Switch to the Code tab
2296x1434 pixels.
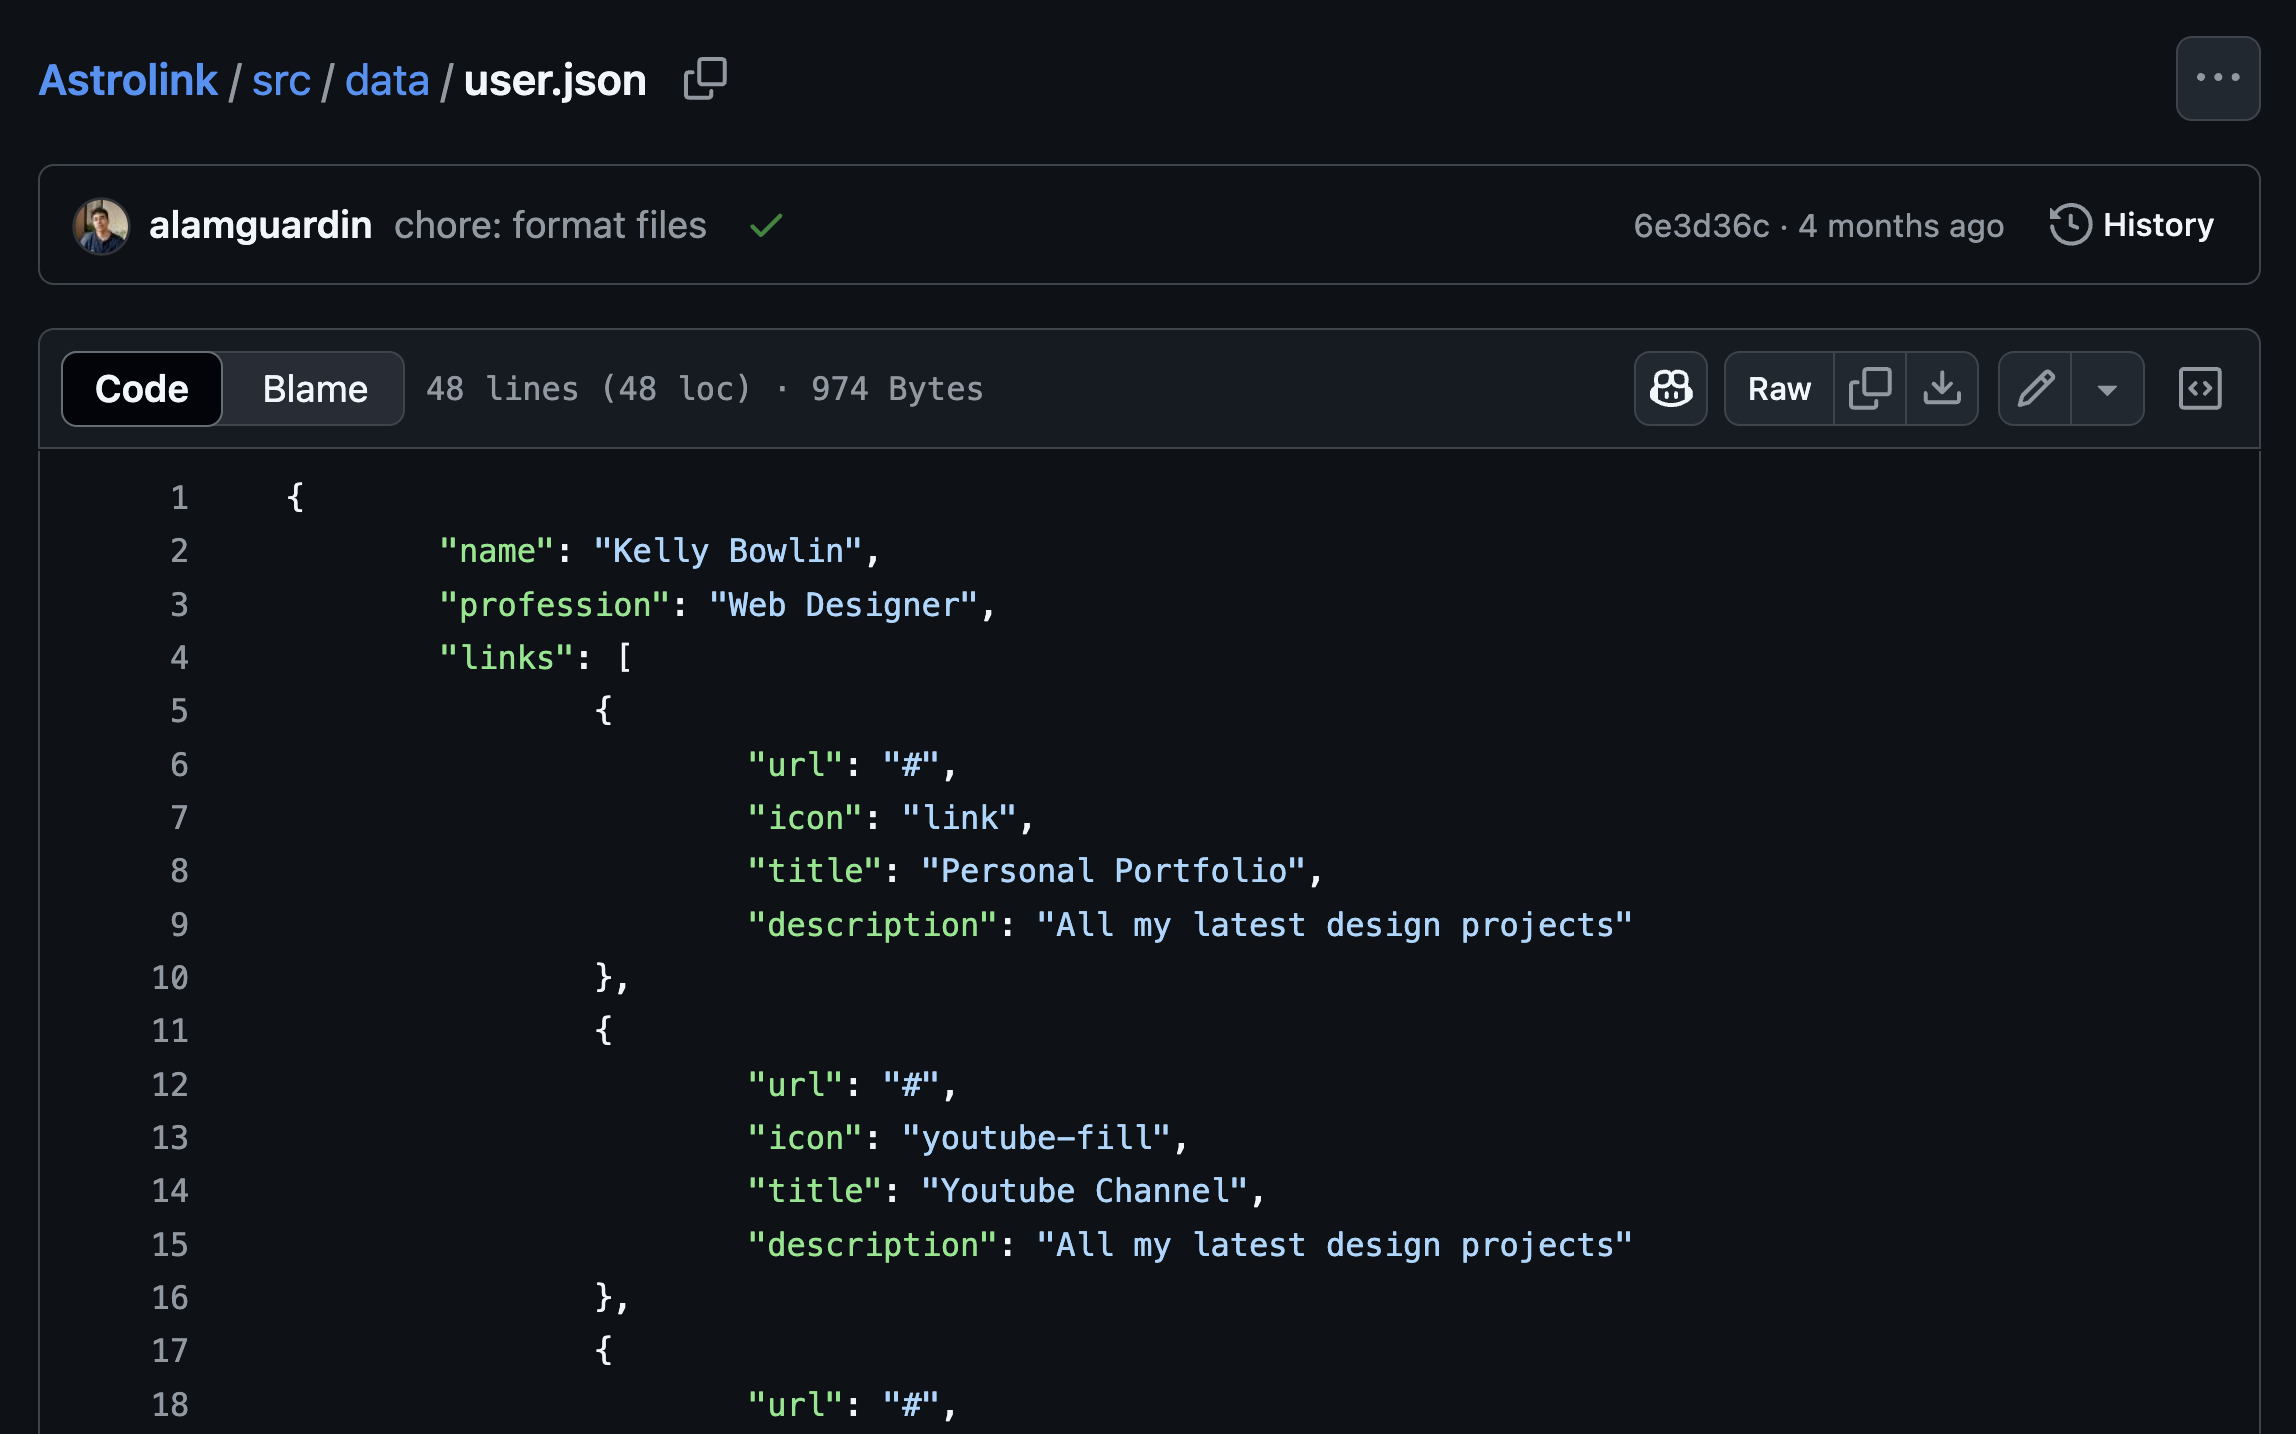[141, 388]
